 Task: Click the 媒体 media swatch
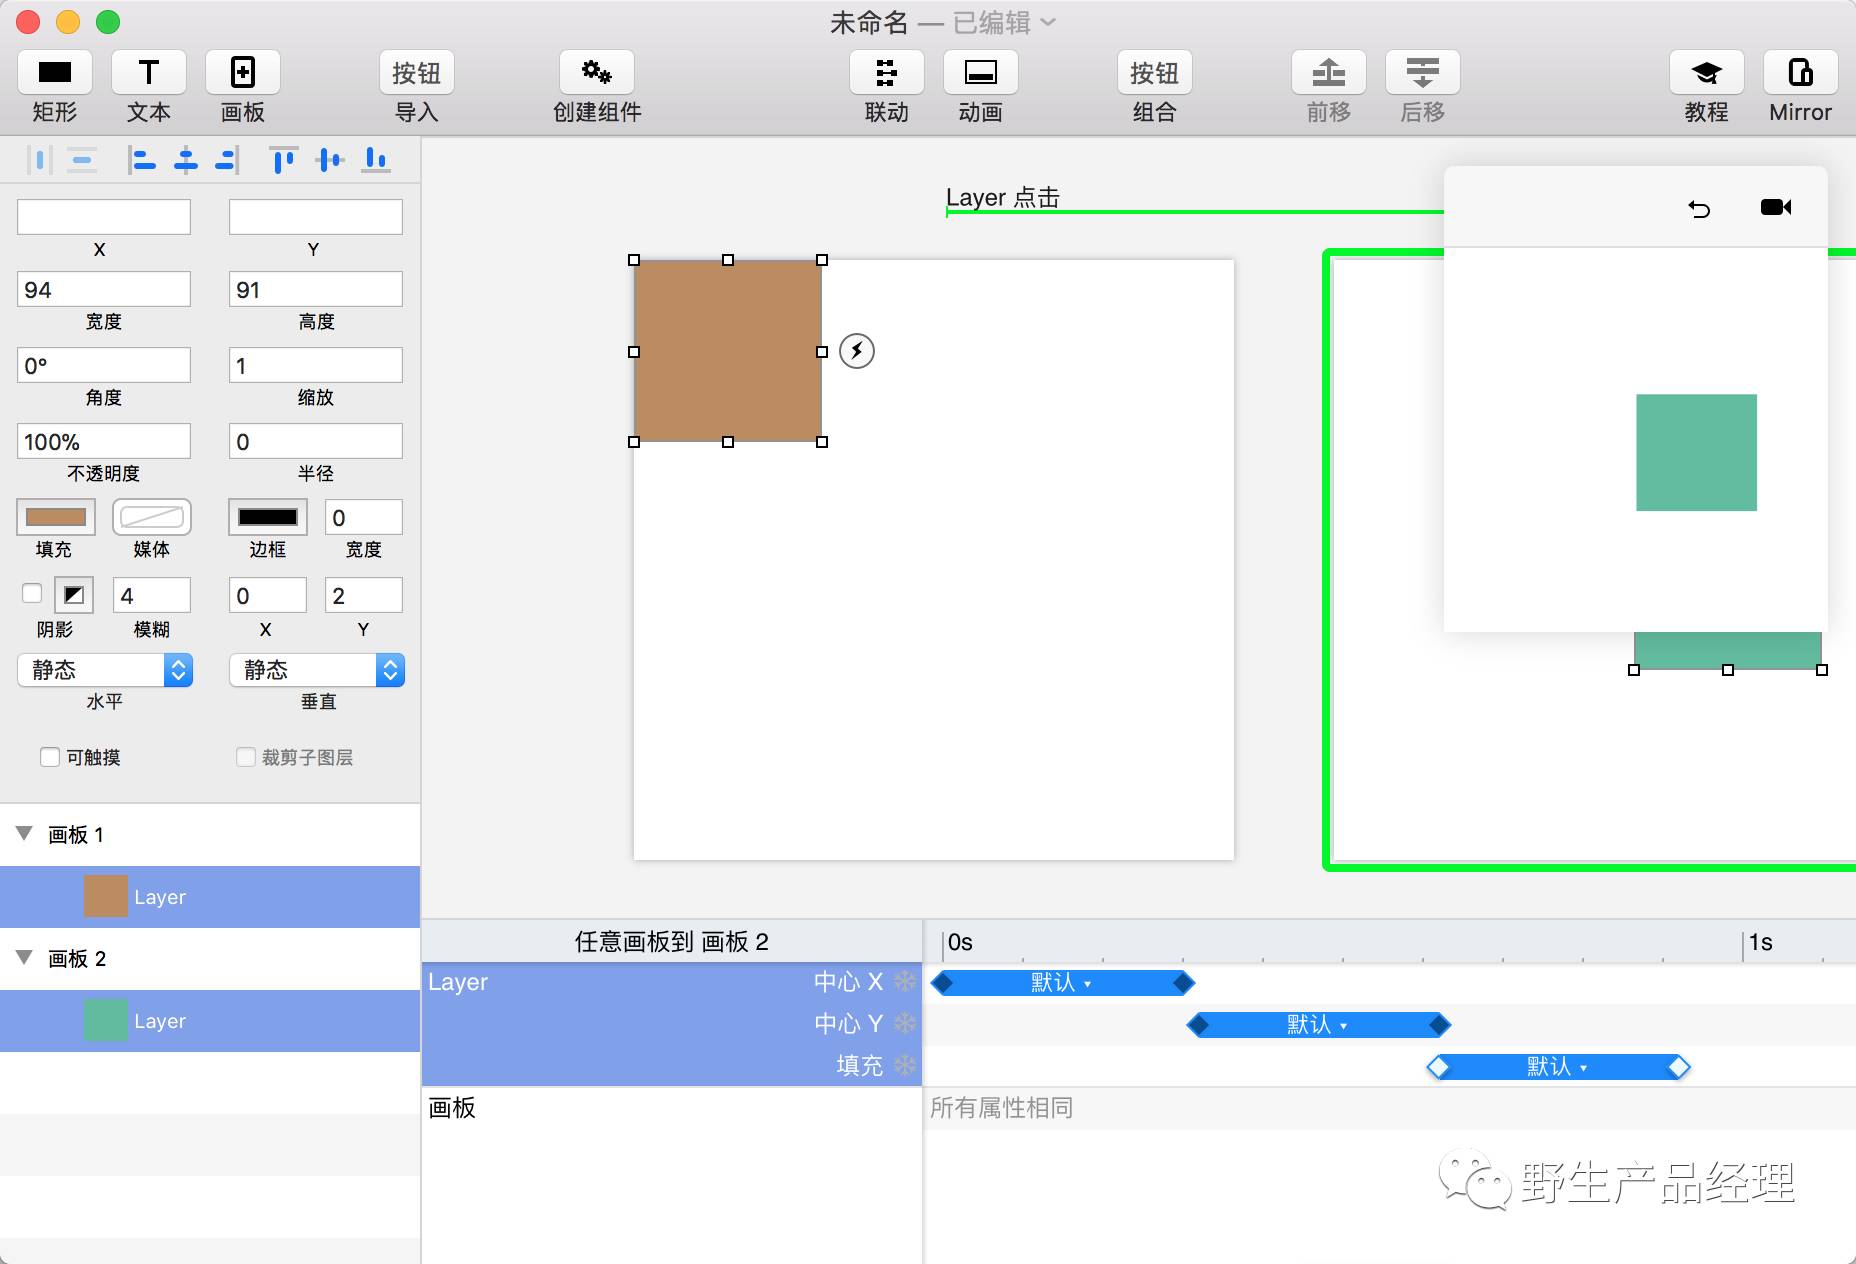pos(152,517)
